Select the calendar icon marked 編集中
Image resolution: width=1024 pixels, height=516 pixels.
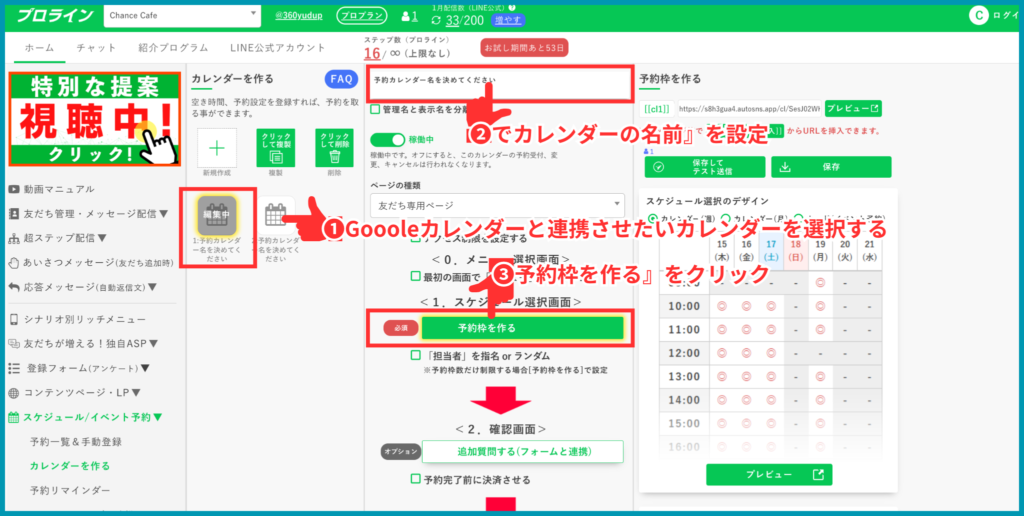216,215
